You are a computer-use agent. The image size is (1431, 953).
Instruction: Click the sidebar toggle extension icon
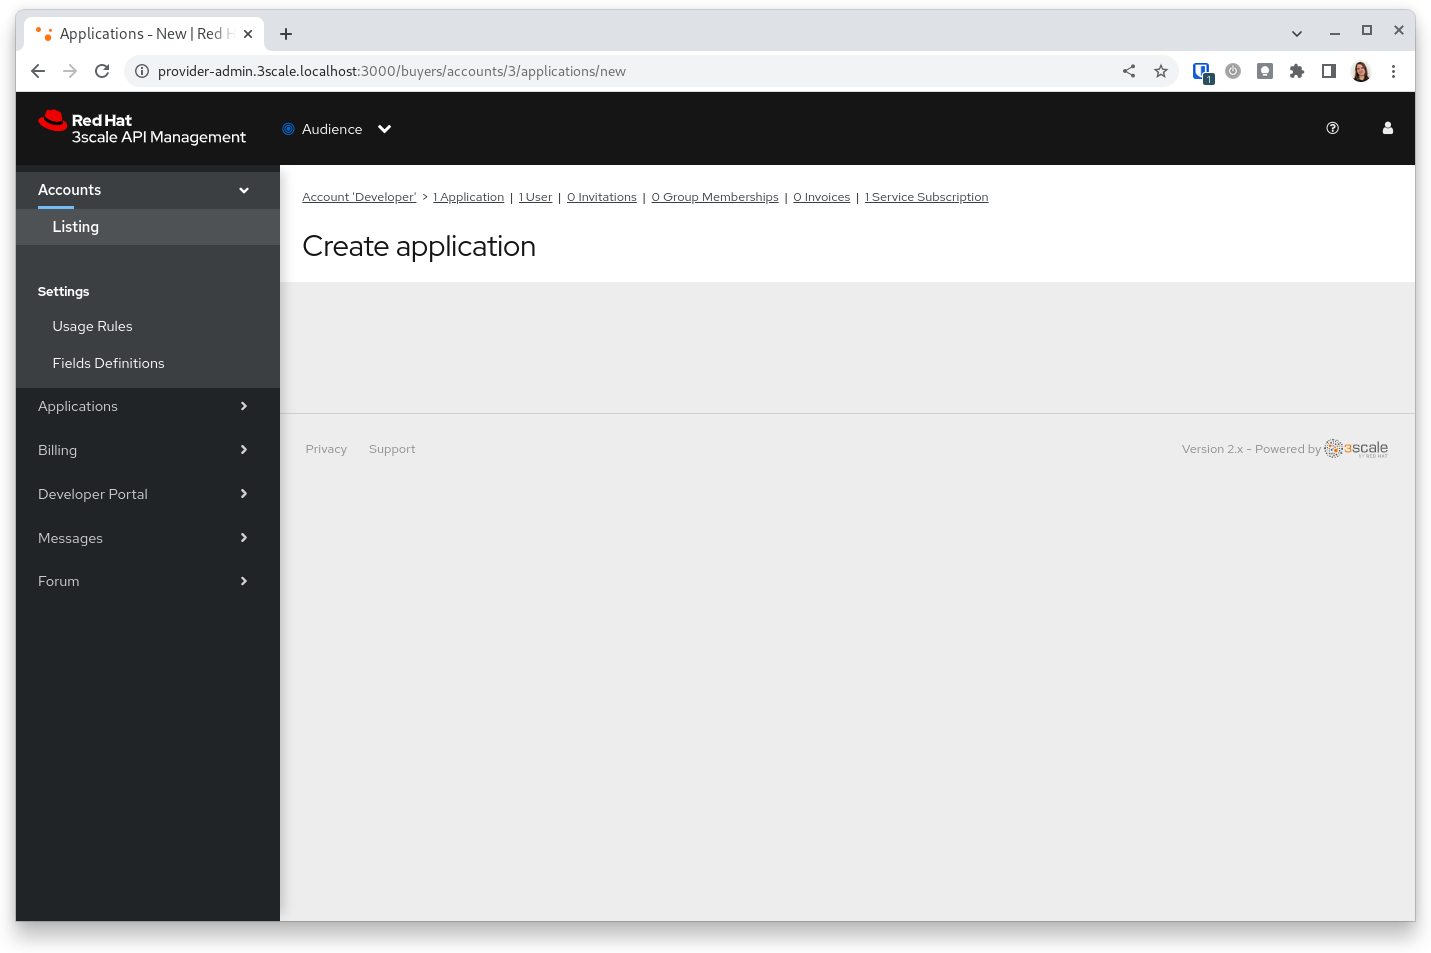pyautogui.click(x=1329, y=71)
